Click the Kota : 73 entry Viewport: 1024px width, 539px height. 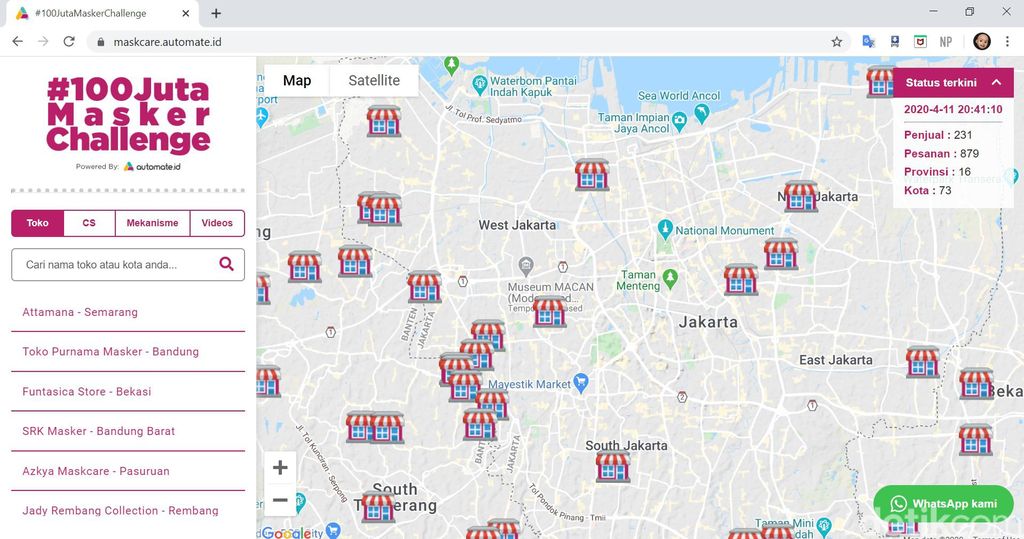coord(927,191)
